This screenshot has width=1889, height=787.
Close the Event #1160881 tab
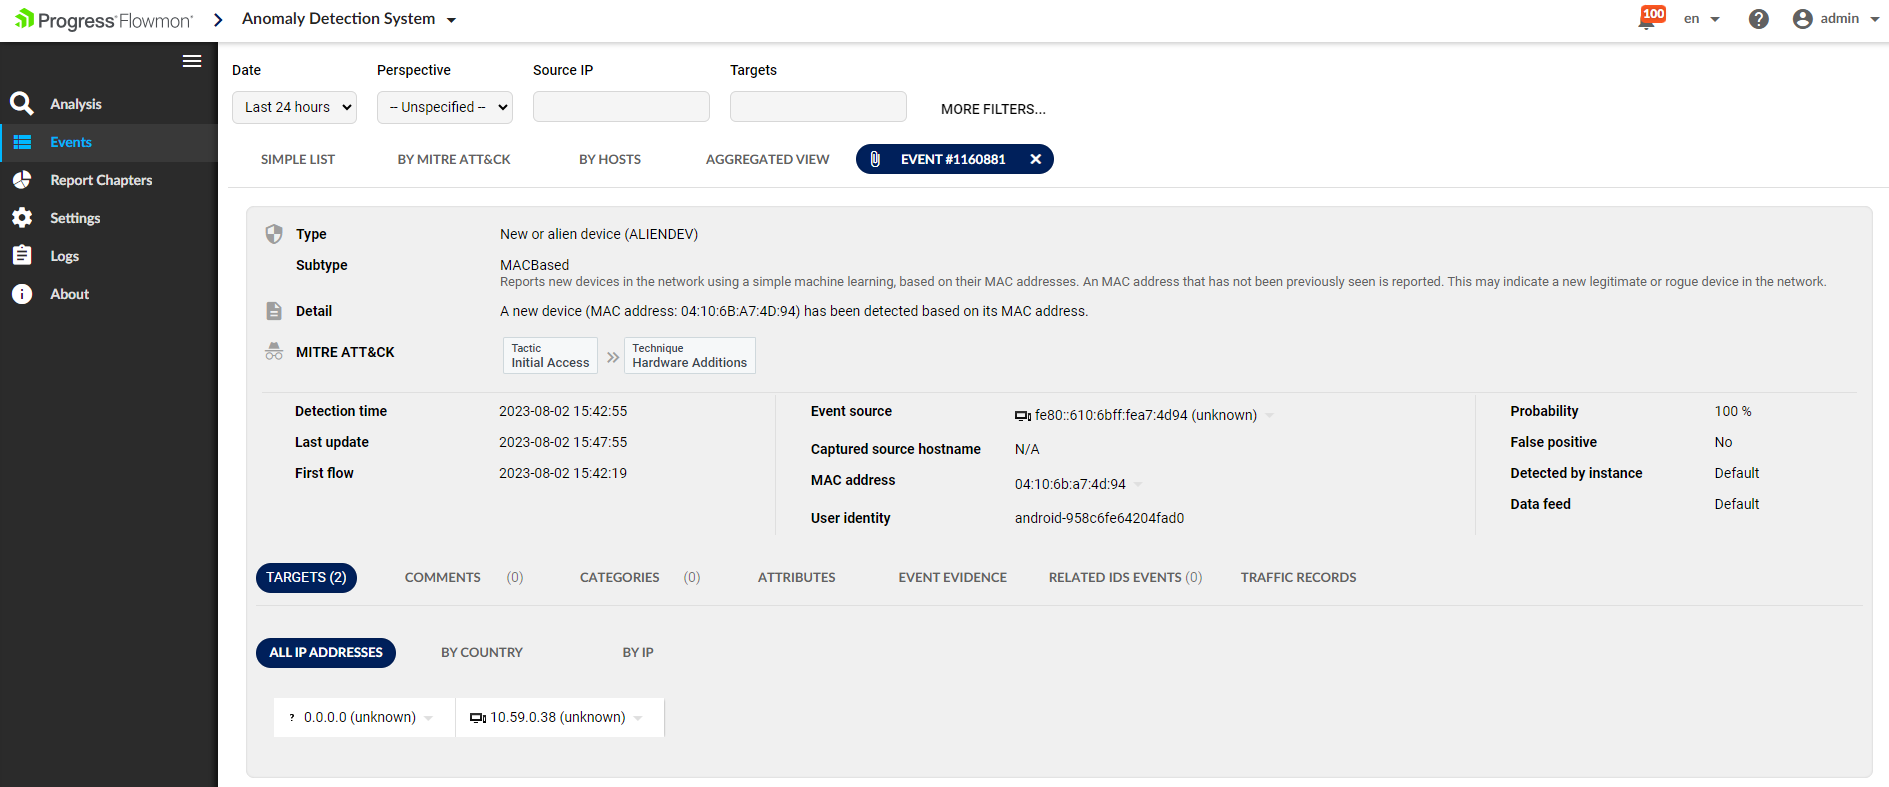coord(1036,159)
